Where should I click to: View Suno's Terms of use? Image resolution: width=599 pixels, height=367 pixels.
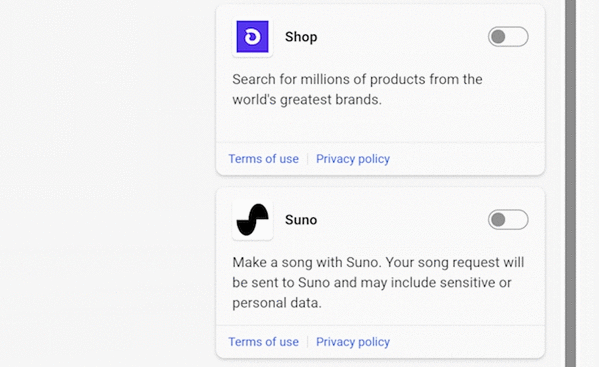tap(264, 341)
